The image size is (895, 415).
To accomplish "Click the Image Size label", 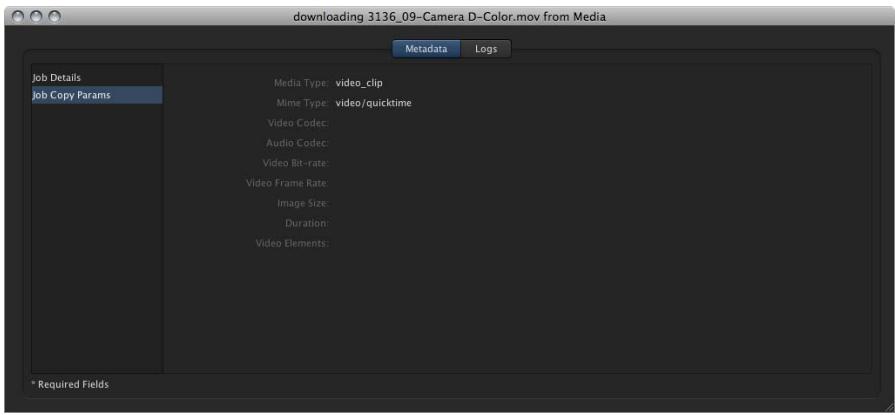I will pos(303,203).
